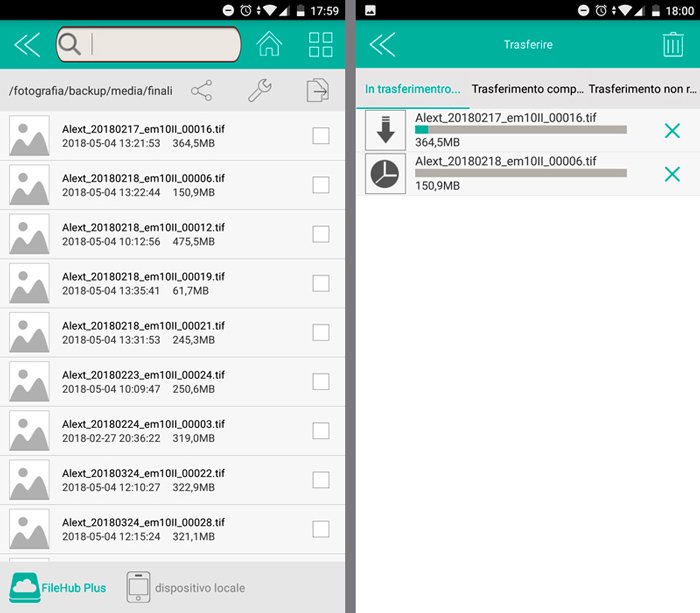The image size is (700, 613).
Task: Tap the /fotografia/backup/media/finali path
Action: [91, 91]
